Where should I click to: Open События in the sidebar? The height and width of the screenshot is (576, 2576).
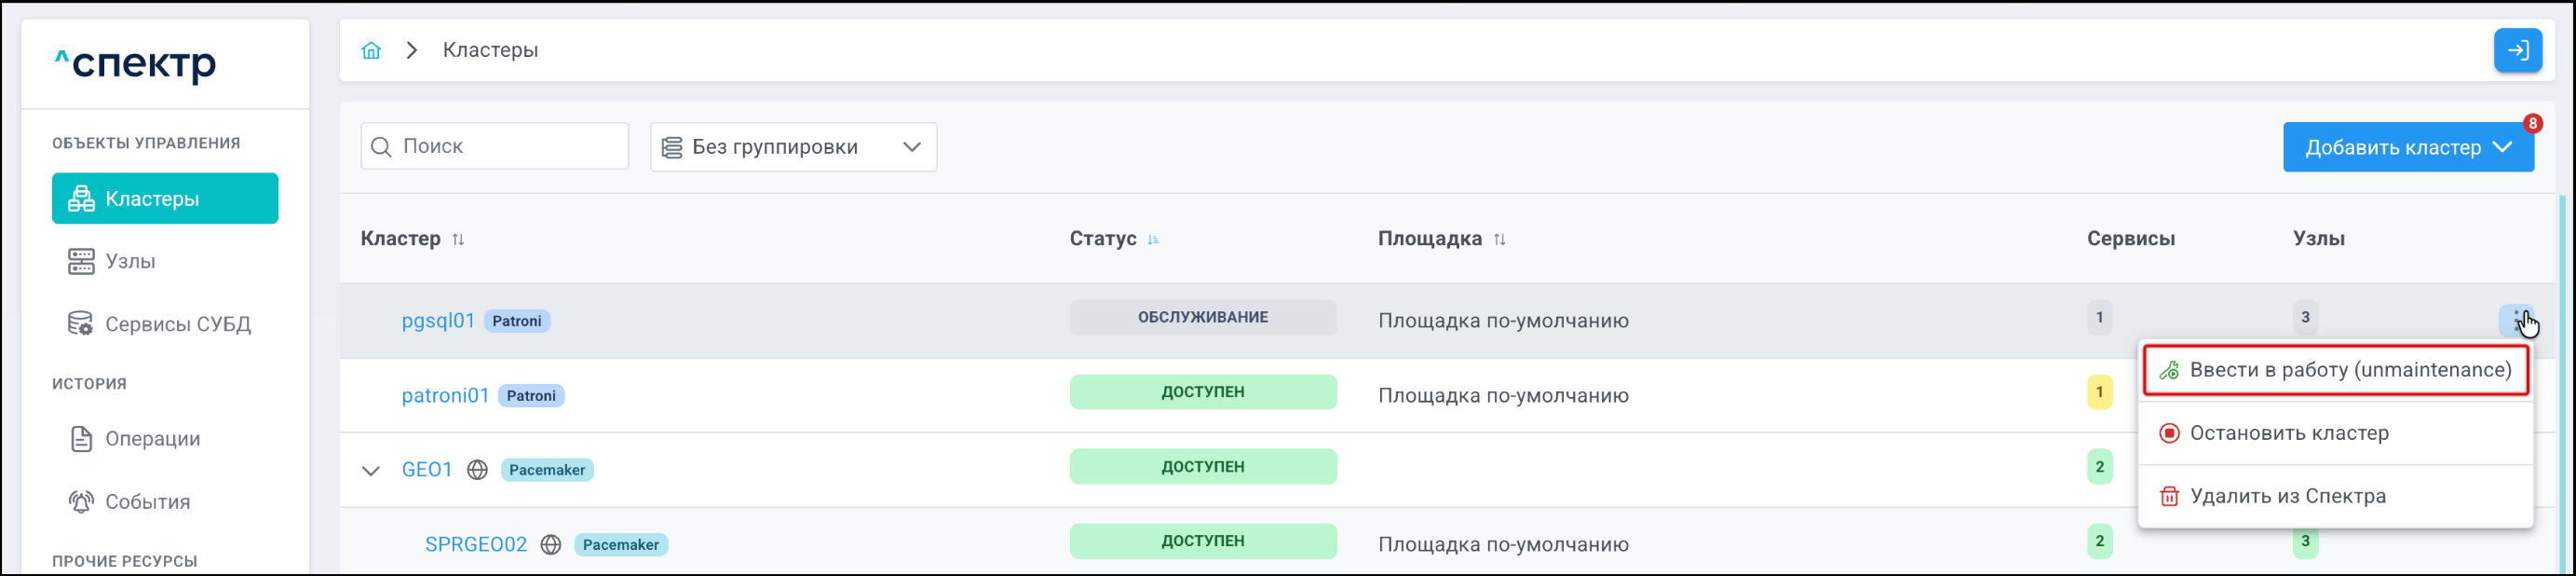pos(147,502)
